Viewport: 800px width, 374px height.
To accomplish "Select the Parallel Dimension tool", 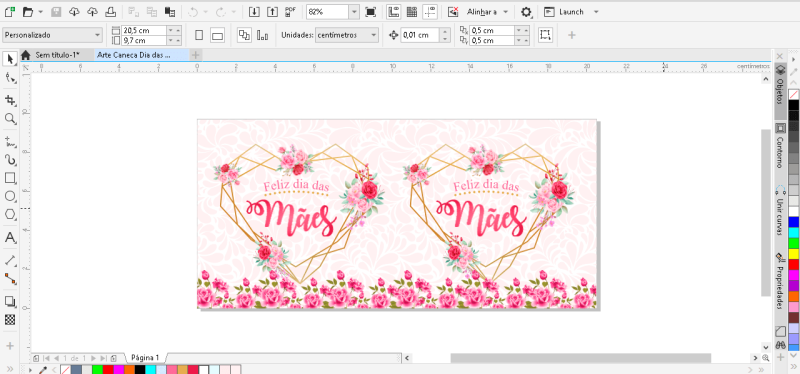I will tap(10, 261).
